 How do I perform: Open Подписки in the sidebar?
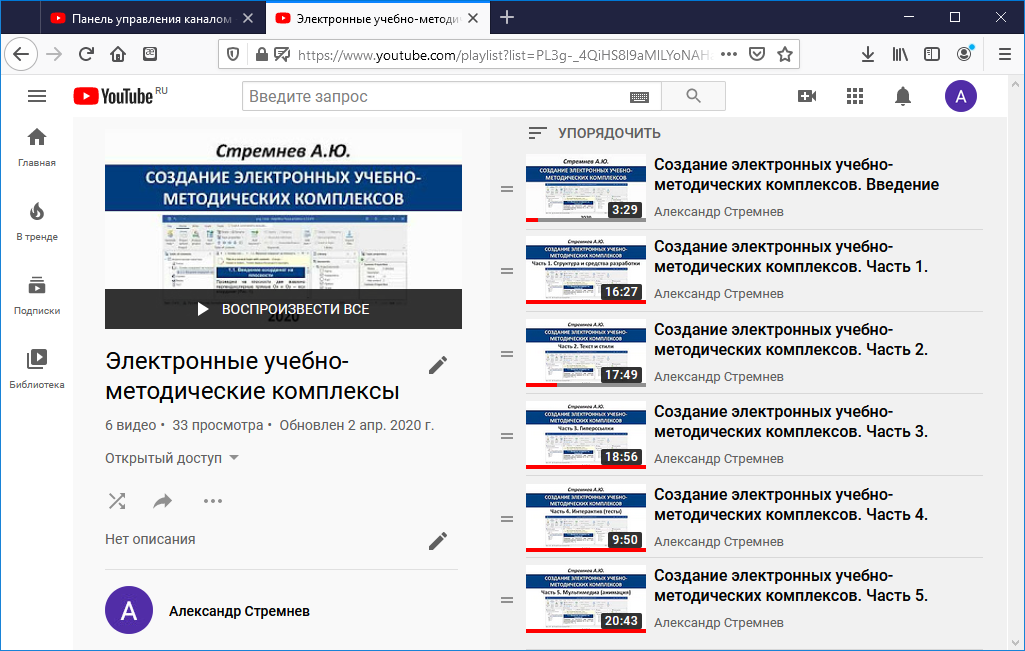[37, 295]
